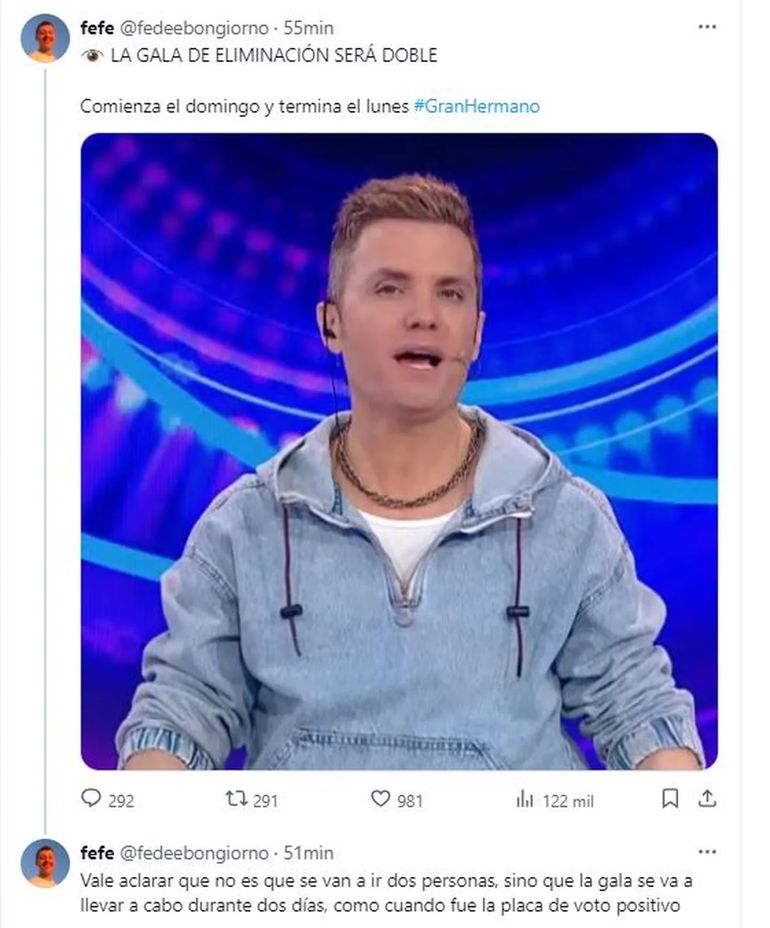Click the reply icon with 292 replies

[x=92, y=799]
